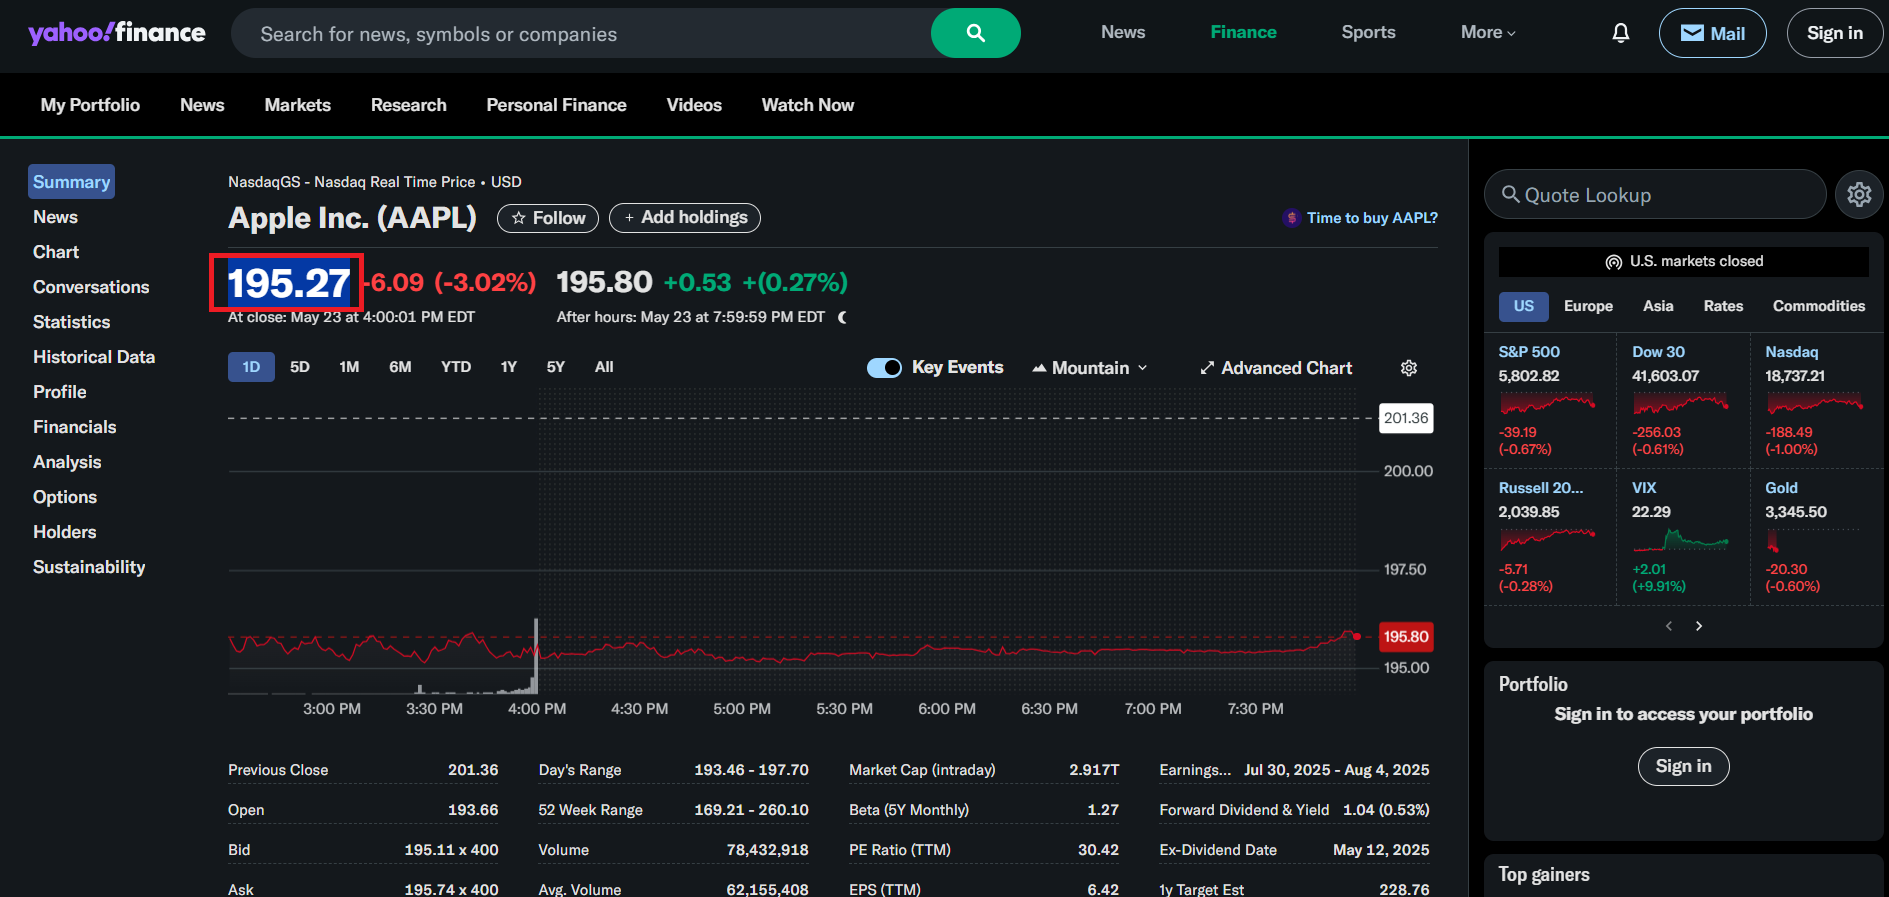Click the Time to buy AAPL badge
This screenshot has height=897, width=1889.
tap(1361, 218)
